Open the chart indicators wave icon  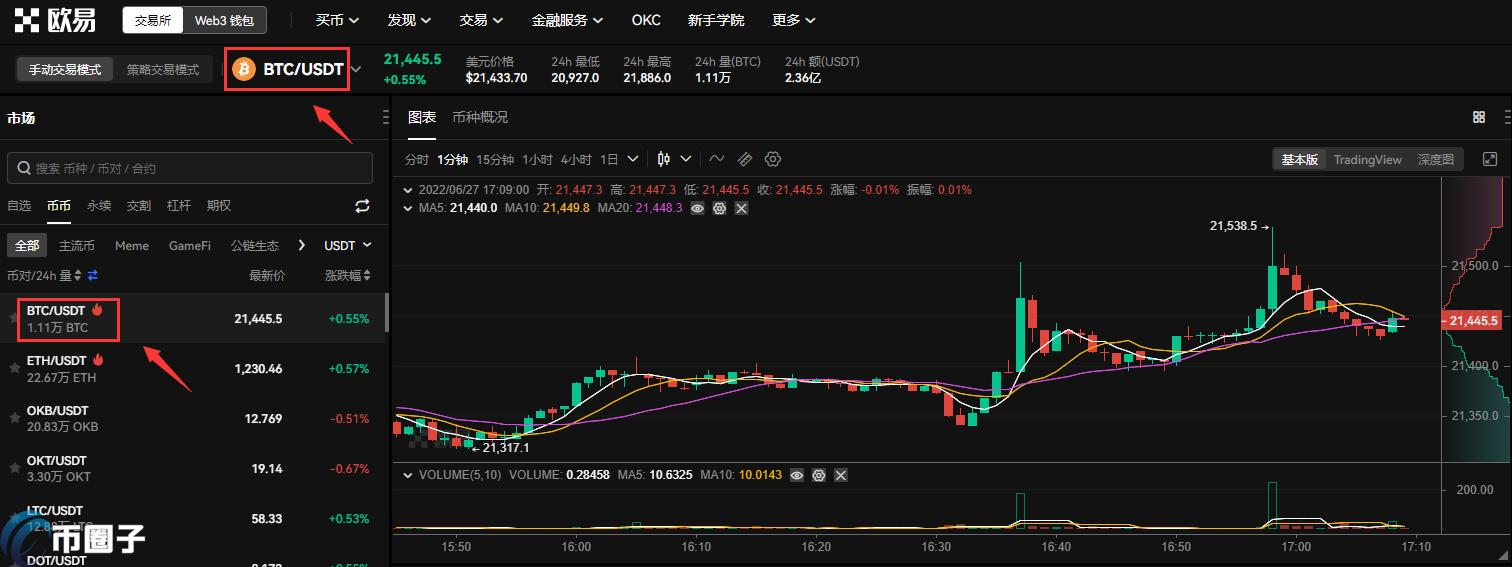(717, 159)
